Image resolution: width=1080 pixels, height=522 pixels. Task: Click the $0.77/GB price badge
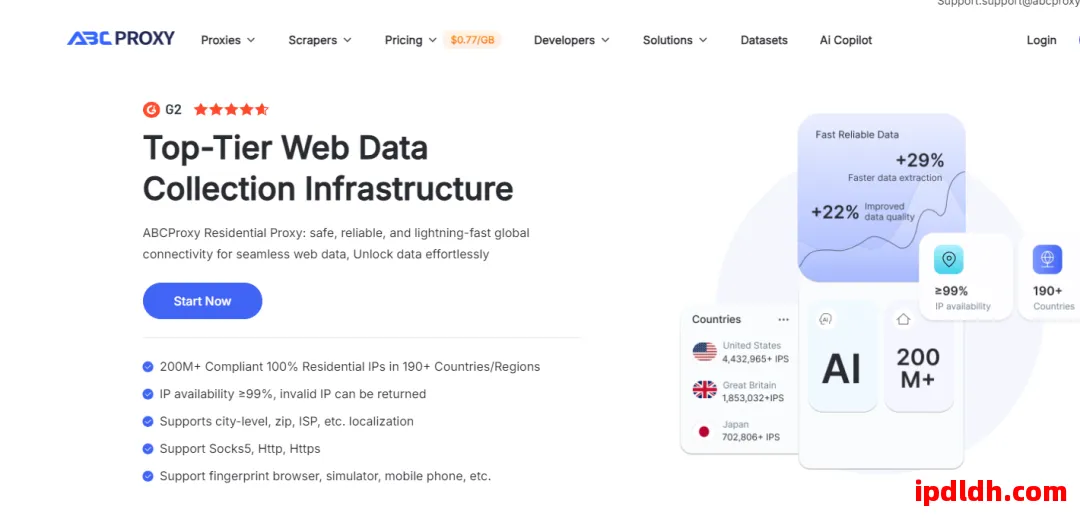click(472, 40)
